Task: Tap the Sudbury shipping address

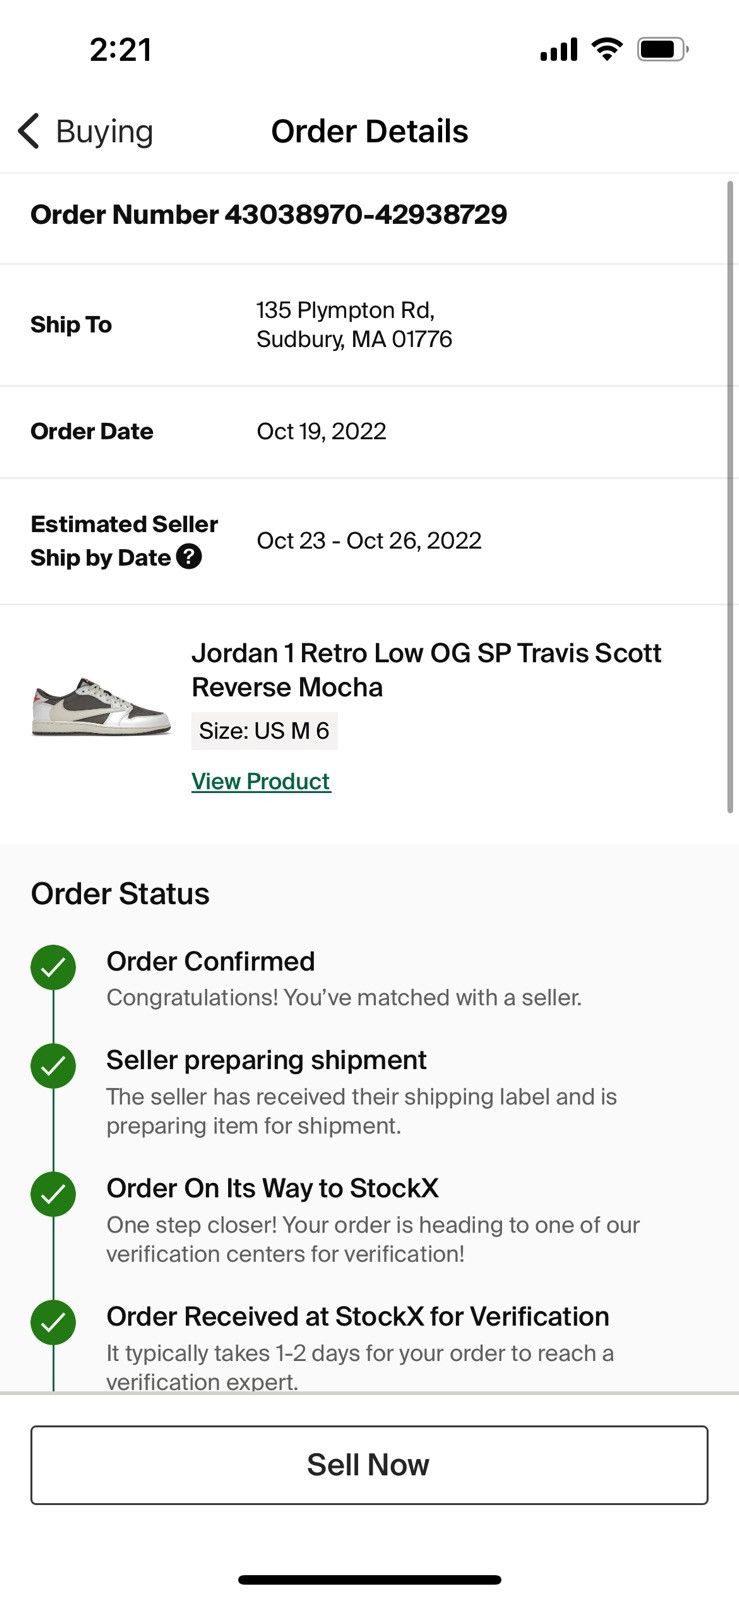Action: pyautogui.click(x=354, y=325)
